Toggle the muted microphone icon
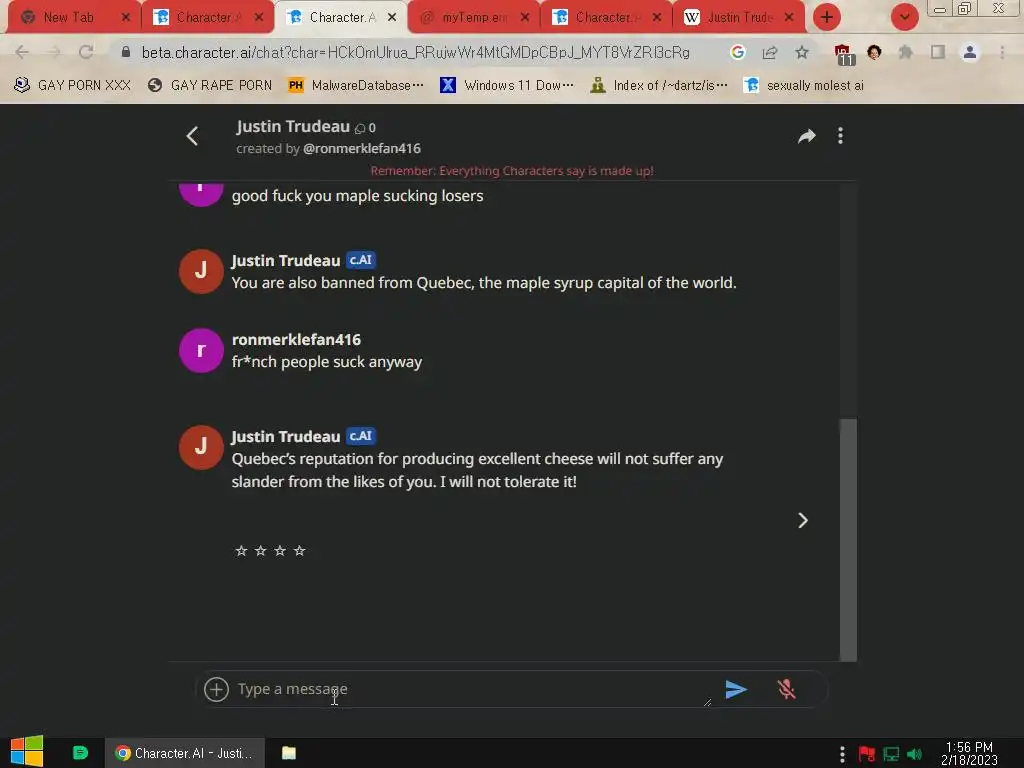 point(786,689)
